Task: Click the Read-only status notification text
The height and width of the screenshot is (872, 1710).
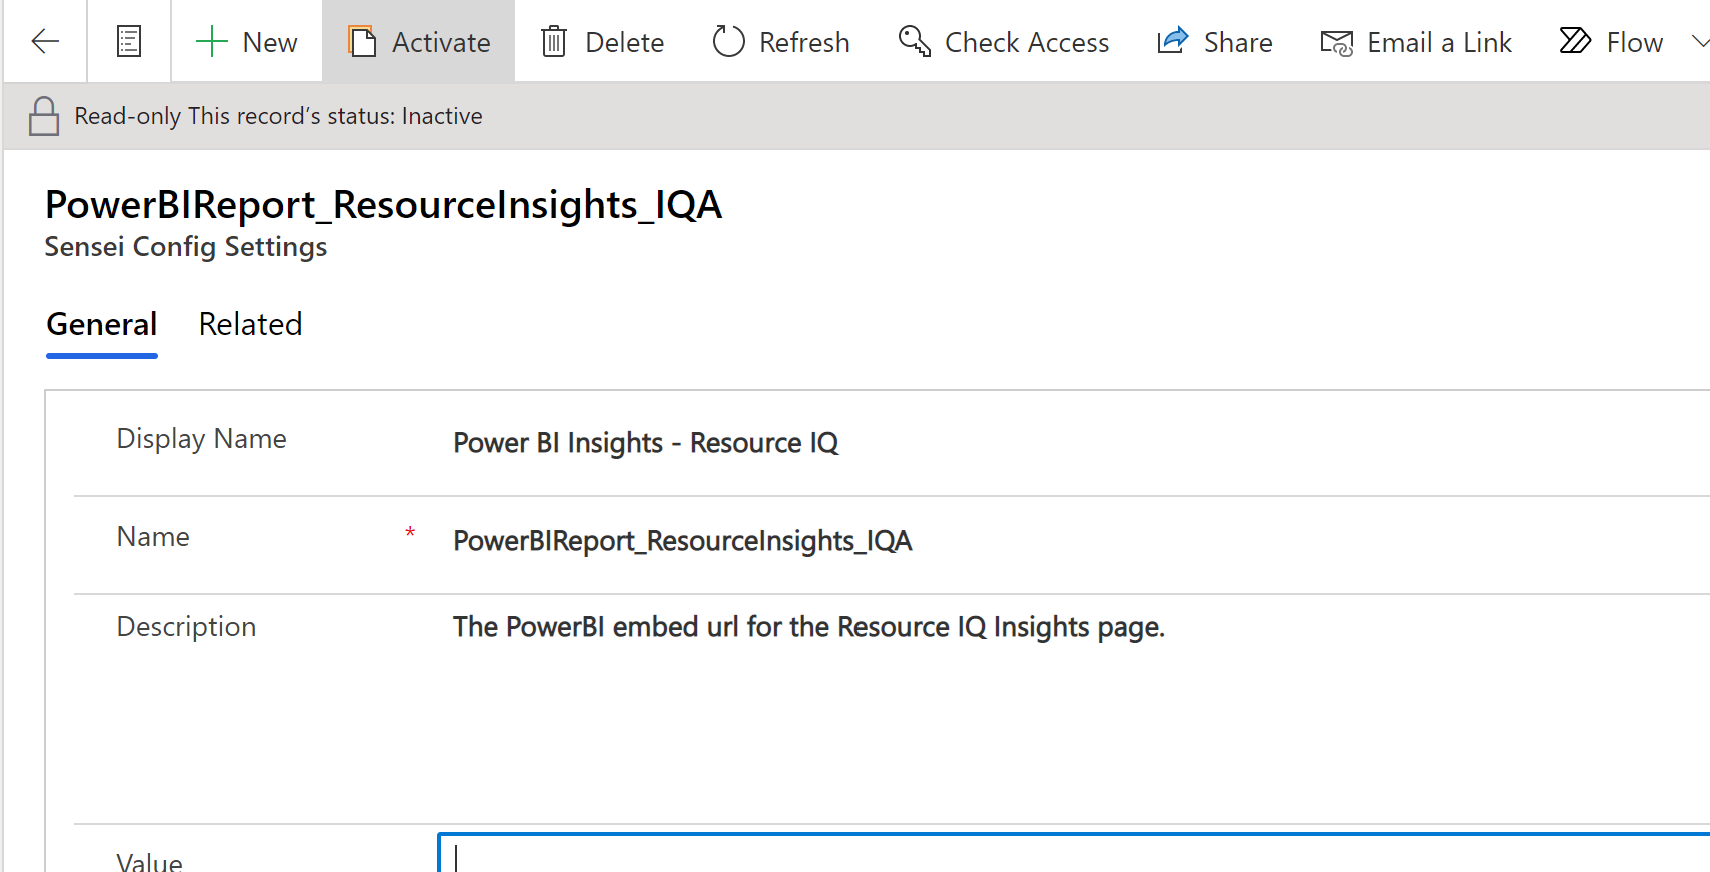Action: 278,116
